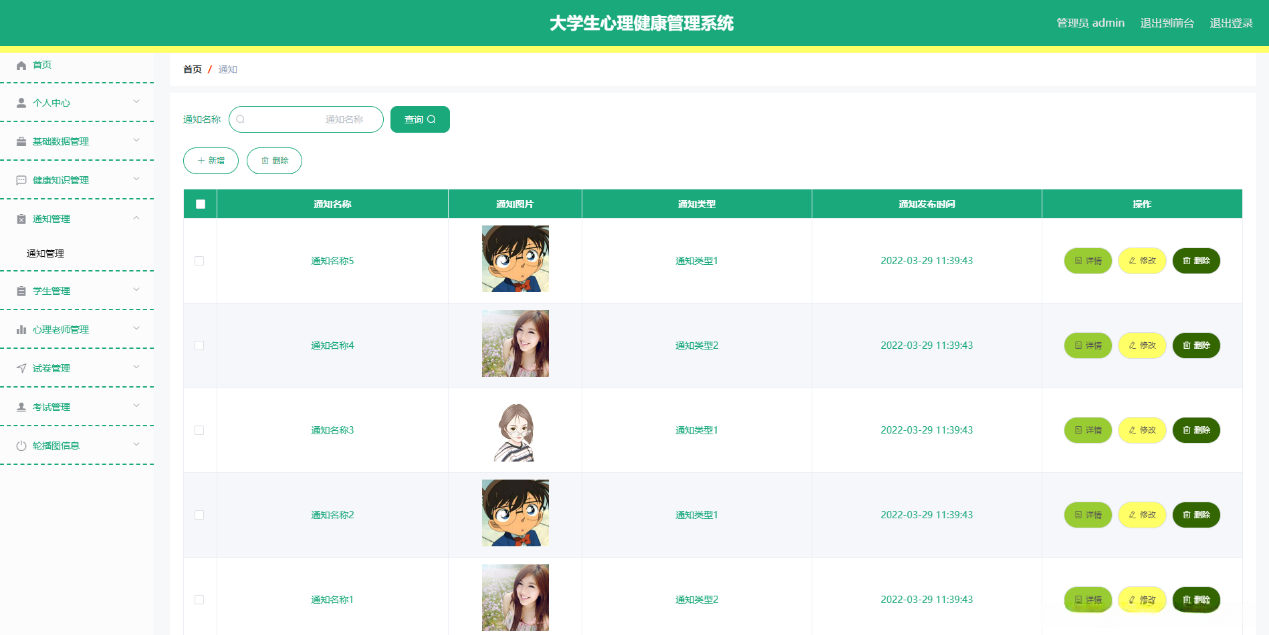Expand the 心理老师管理 chevron

(x=137, y=329)
